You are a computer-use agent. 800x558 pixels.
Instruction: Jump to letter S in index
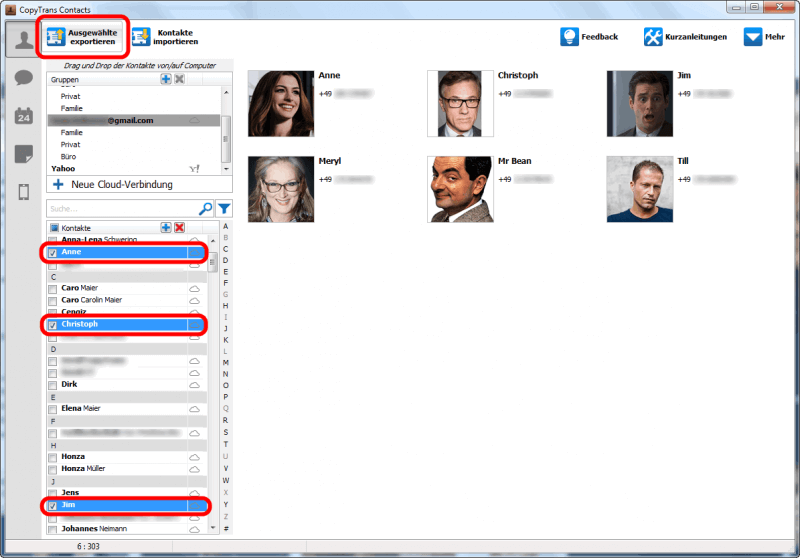pos(226,432)
